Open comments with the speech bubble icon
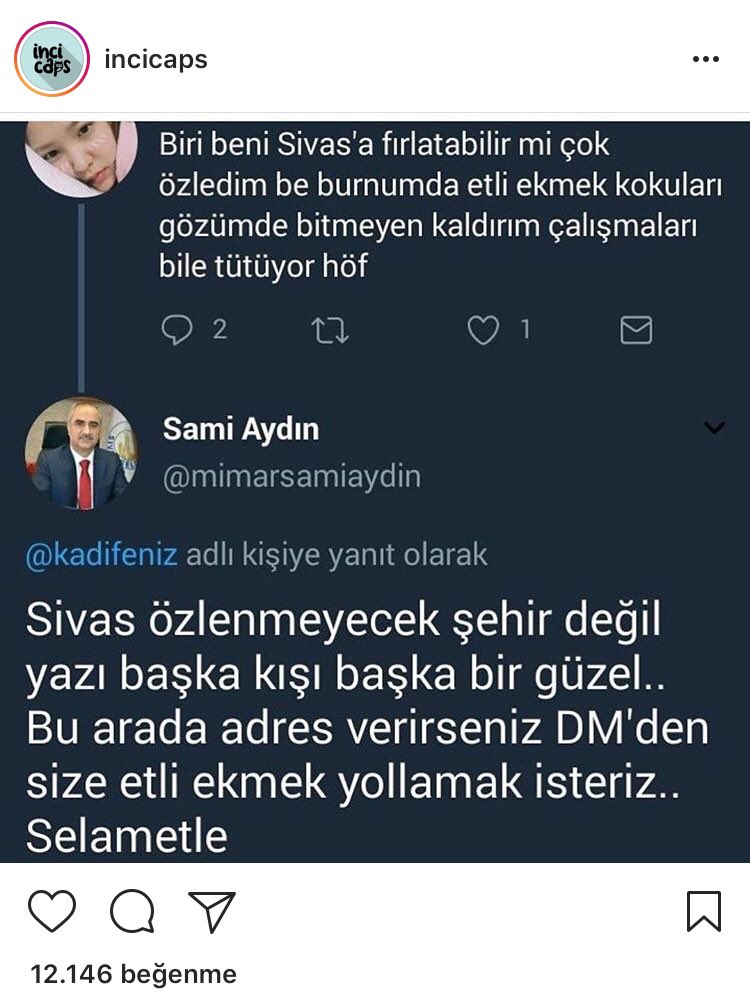 click(x=132, y=911)
